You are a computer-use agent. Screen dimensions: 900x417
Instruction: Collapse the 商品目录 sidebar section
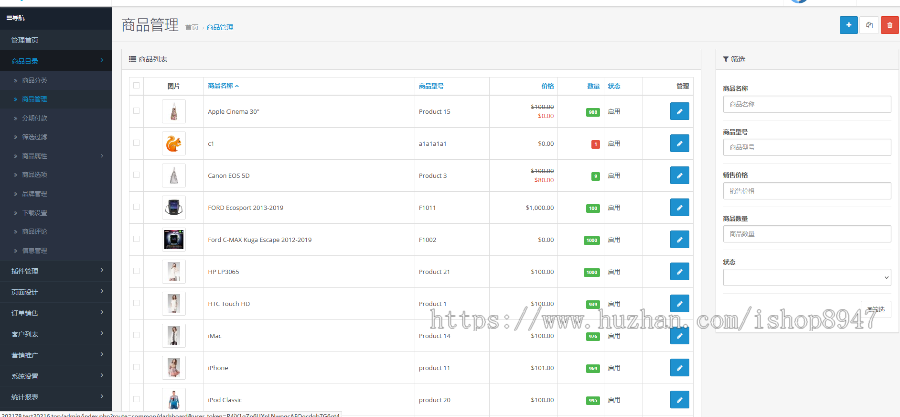pyautogui.click(x=56, y=60)
